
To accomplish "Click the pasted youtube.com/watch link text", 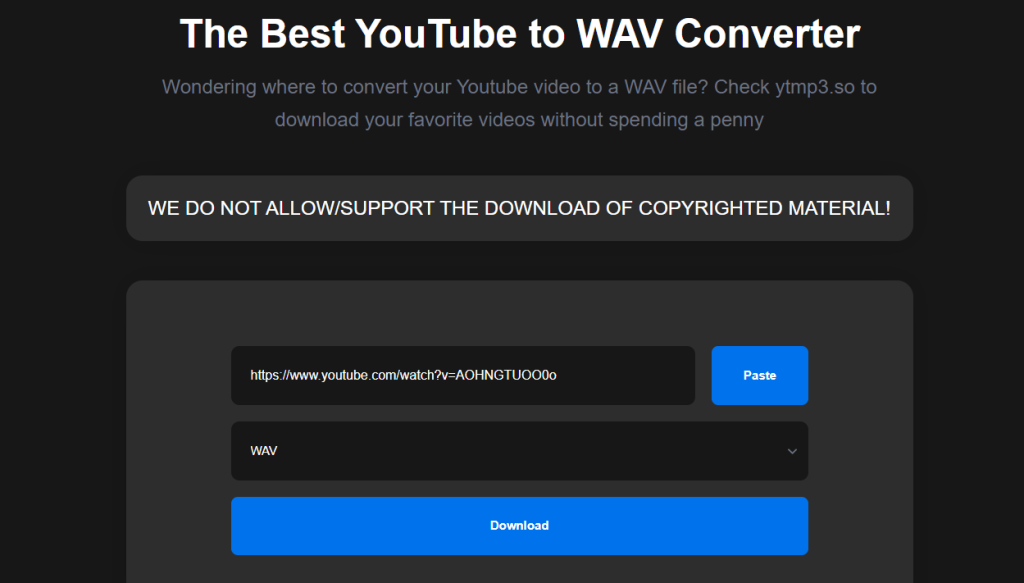I will (x=402, y=376).
